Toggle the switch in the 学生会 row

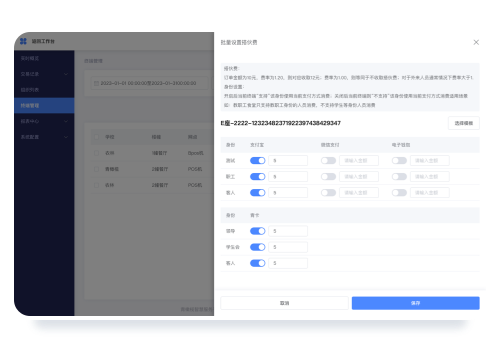[258, 247]
